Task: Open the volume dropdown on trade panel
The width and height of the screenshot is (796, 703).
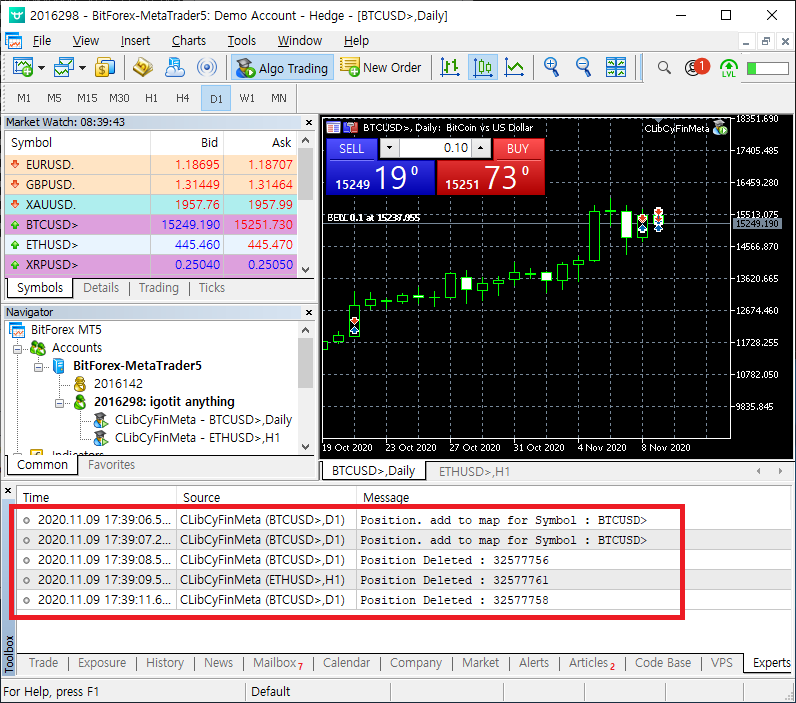Action: pos(389,148)
